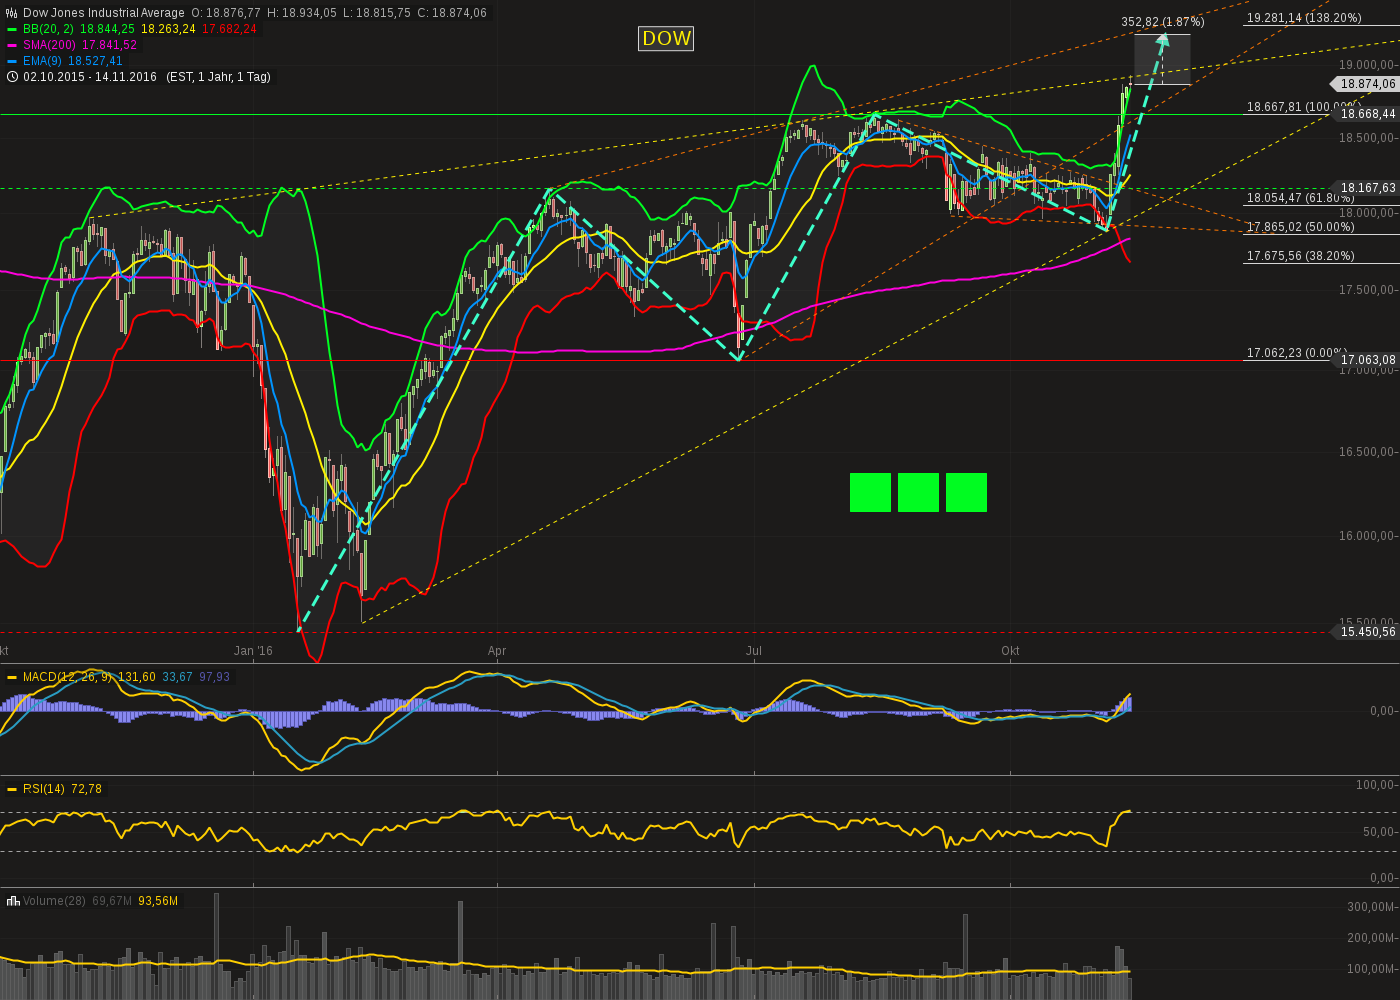Click the volume bars icon in Volume panel
Viewport: 1400px width, 1000px height.
(x=13, y=901)
